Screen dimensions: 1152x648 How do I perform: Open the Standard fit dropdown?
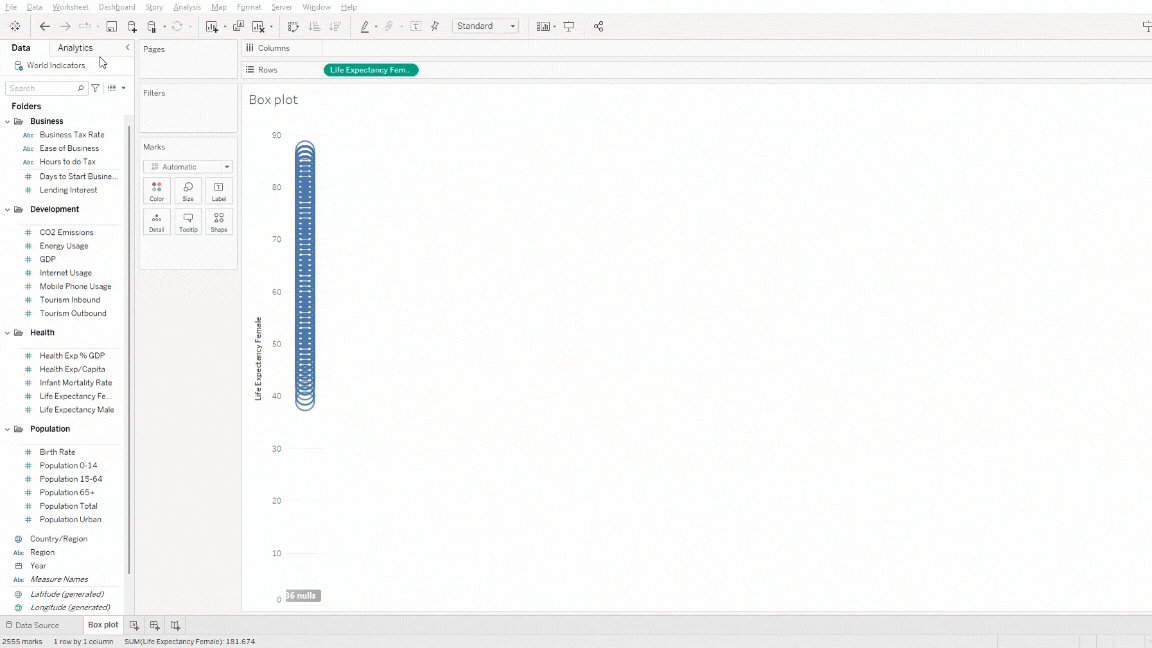point(486,27)
